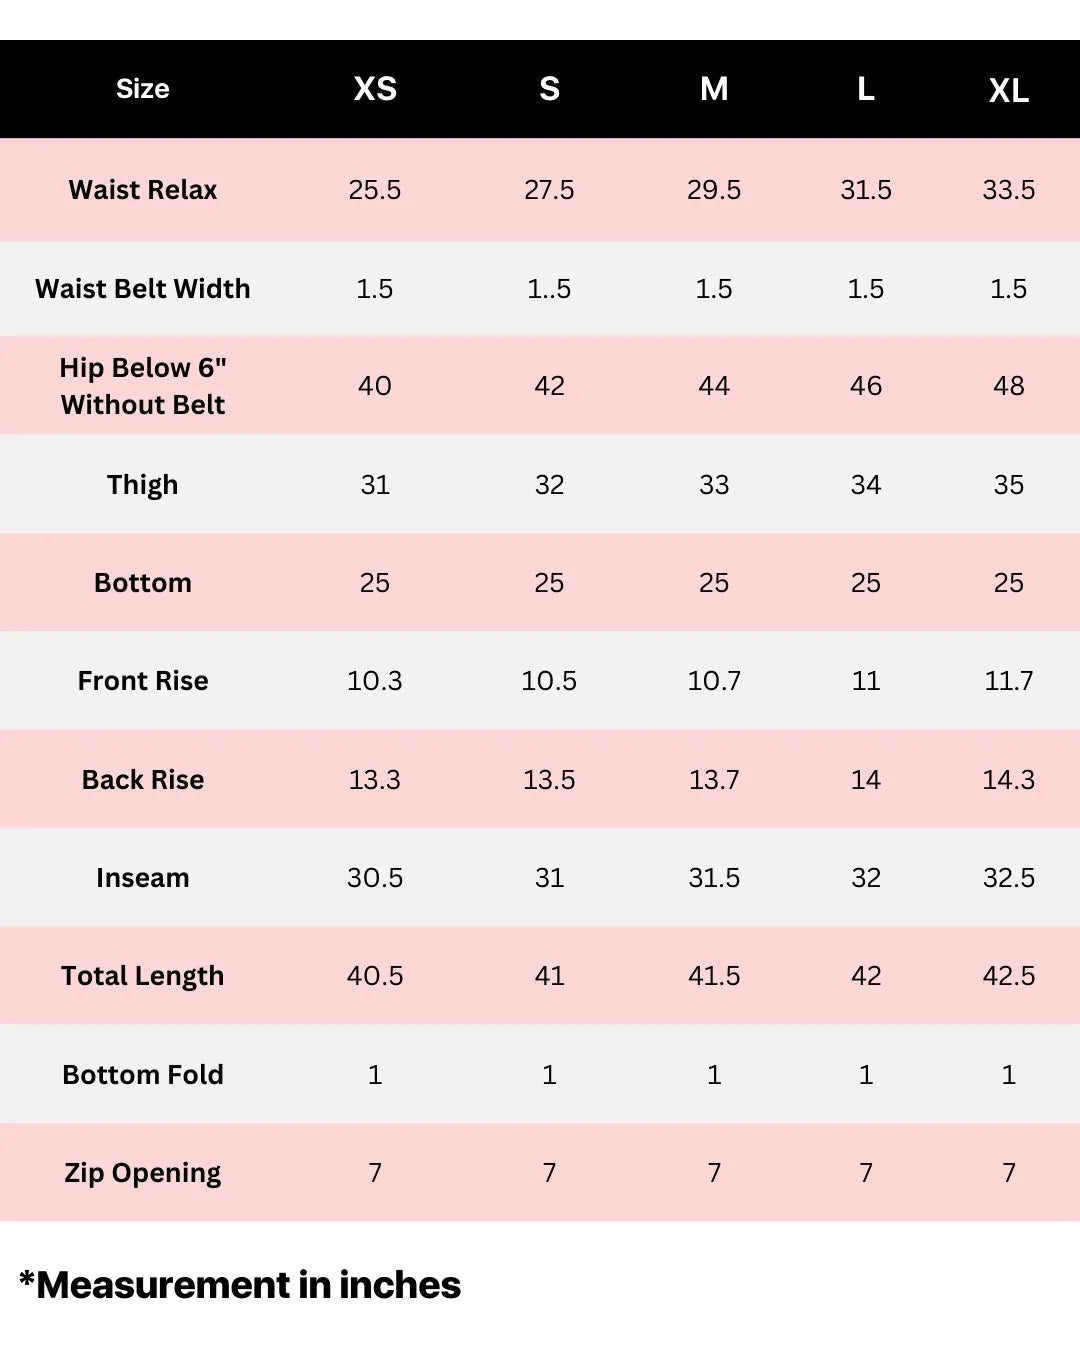The width and height of the screenshot is (1080, 1350).
Task: Click the Measurement in inches footnote
Action: coord(240,1285)
